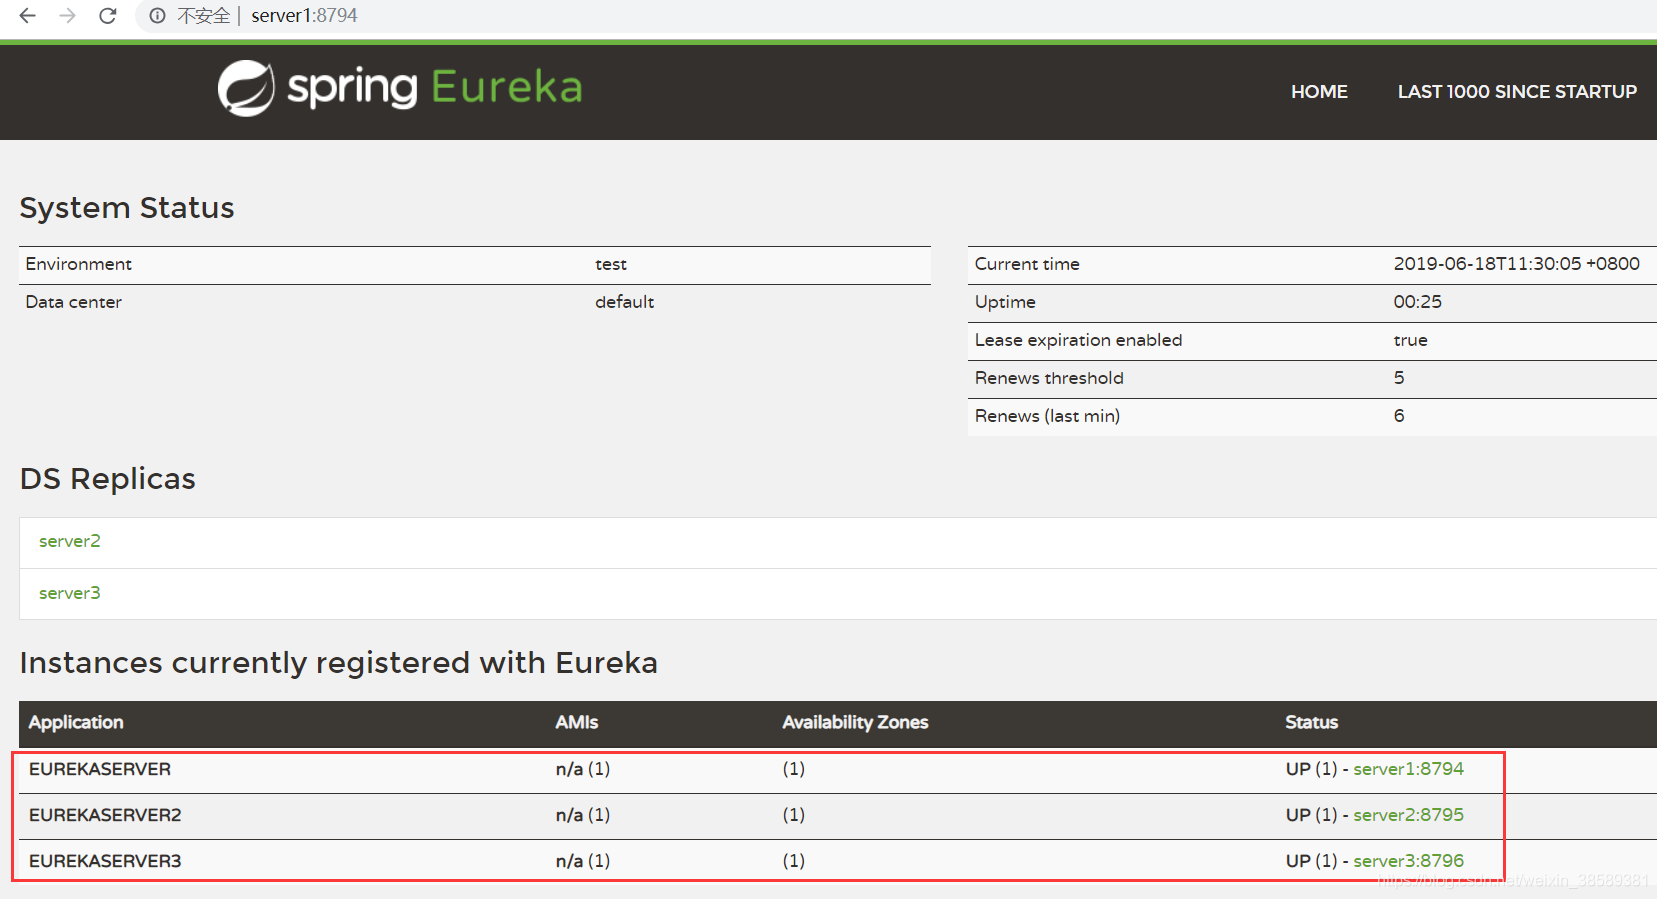
Task: Click the DS Replicas heading
Action: point(108,479)
